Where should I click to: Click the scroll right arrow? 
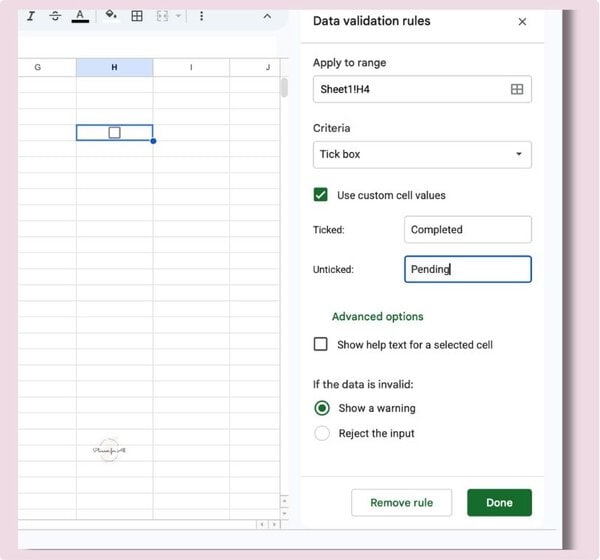[x=274, y=524]
